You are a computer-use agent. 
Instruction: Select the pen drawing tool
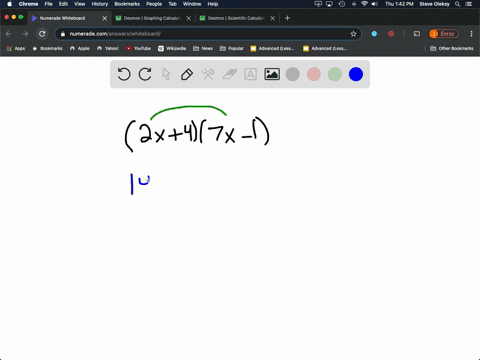point(187,74)
